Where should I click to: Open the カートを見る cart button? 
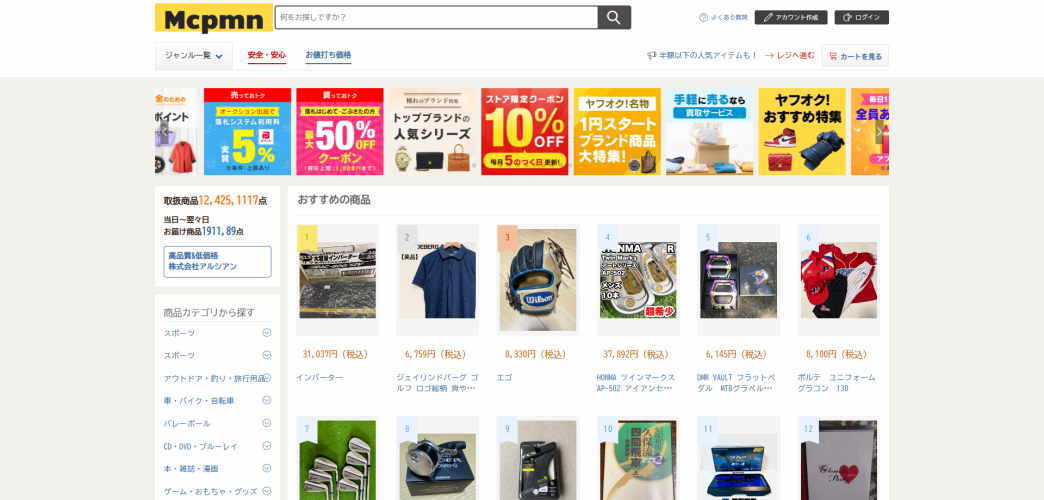(855, 57)
